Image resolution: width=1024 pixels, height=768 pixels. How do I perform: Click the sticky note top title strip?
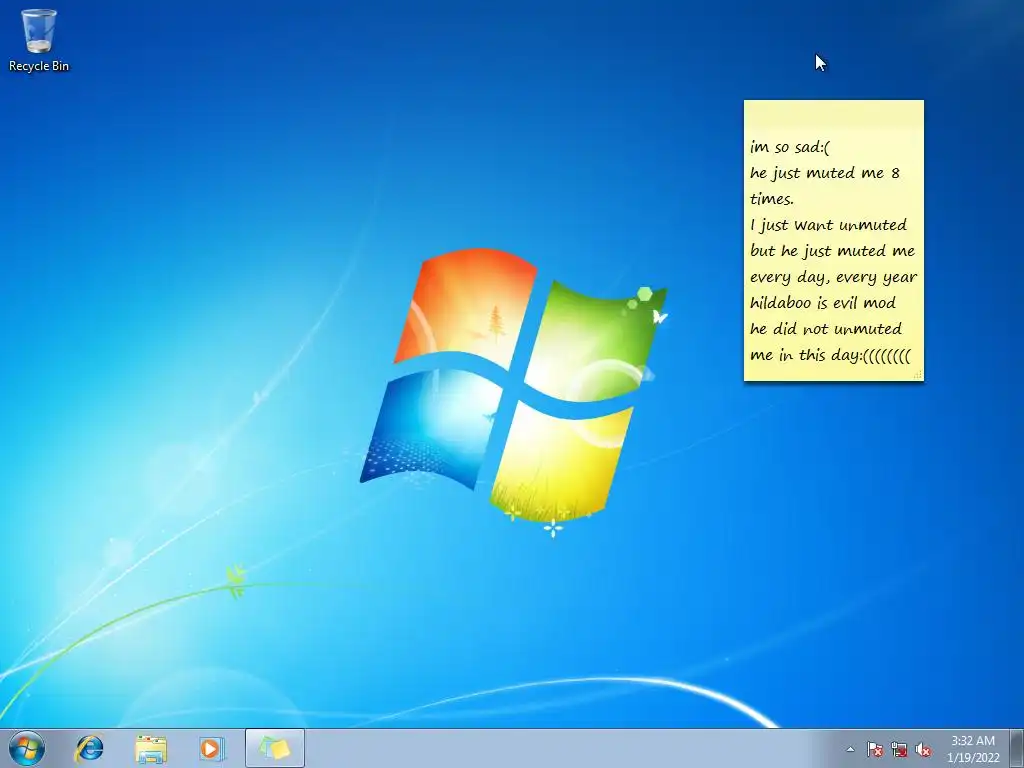click(834, 112)
